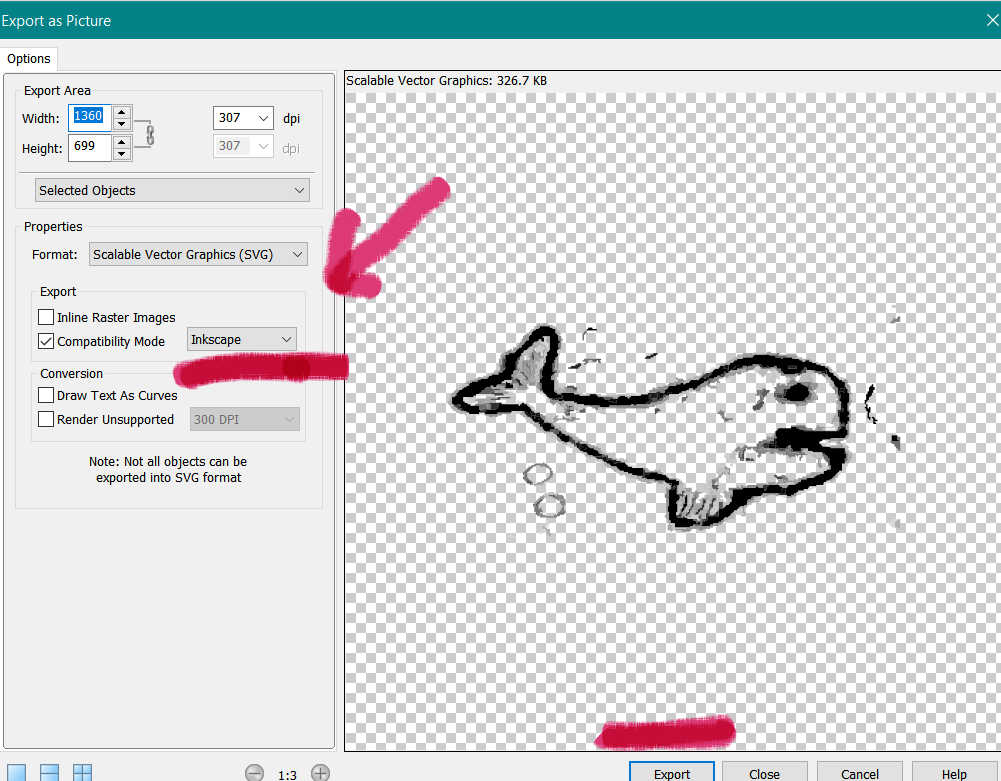This screenshot has height=781, width=1001.
Task: Uncheck the Compatibility Mode option
Action: pos(44,341)
